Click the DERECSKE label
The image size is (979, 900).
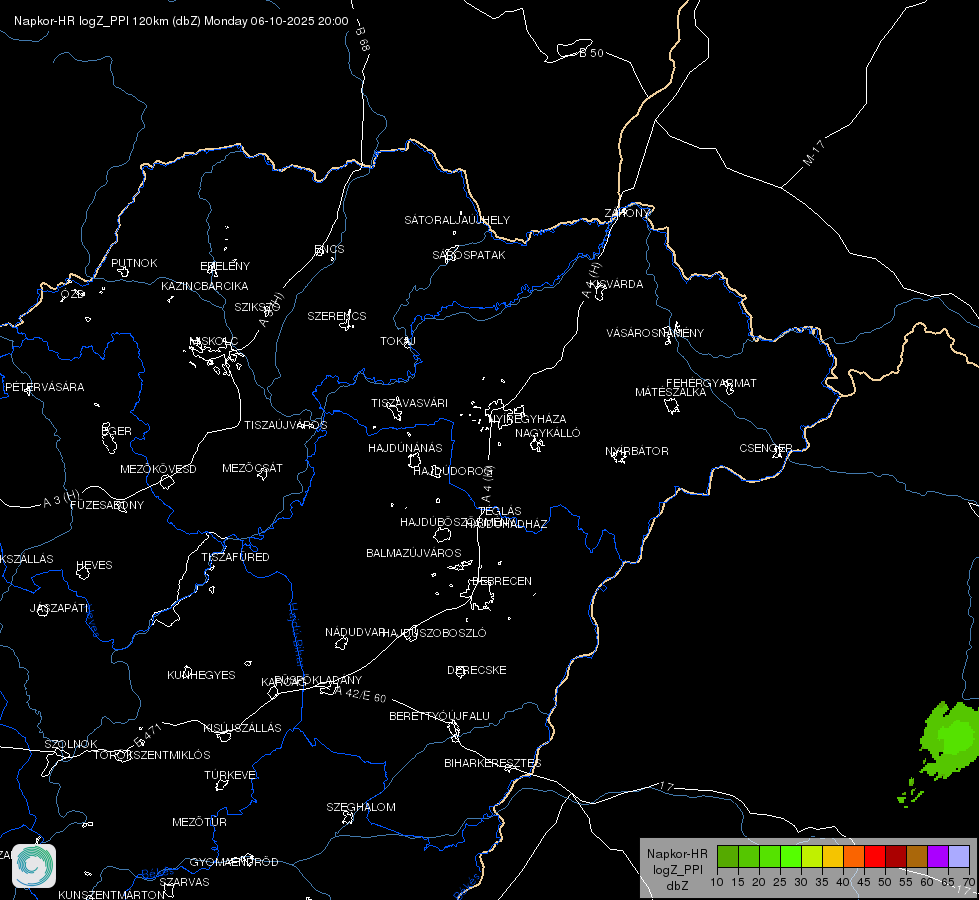476,670
